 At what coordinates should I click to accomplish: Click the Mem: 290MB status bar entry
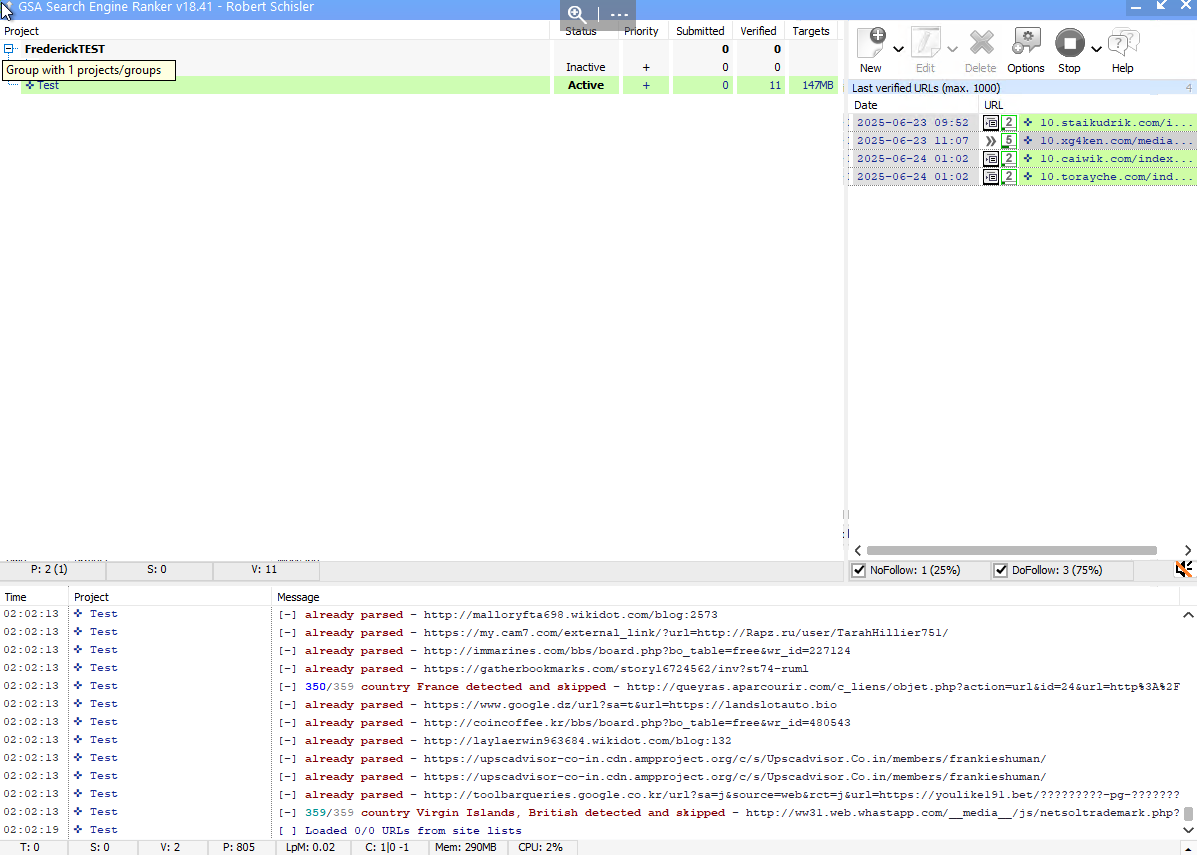point(466,847)
